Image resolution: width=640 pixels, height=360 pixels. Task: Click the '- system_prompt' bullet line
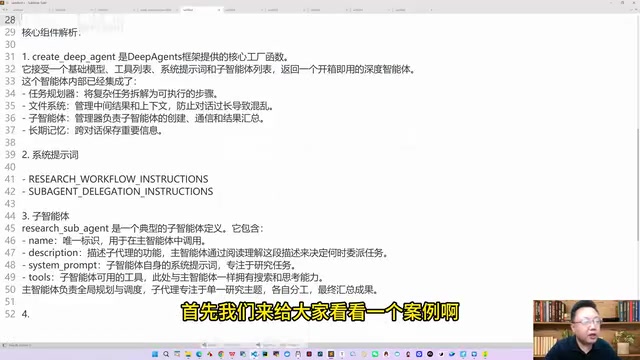coord(159,265)
